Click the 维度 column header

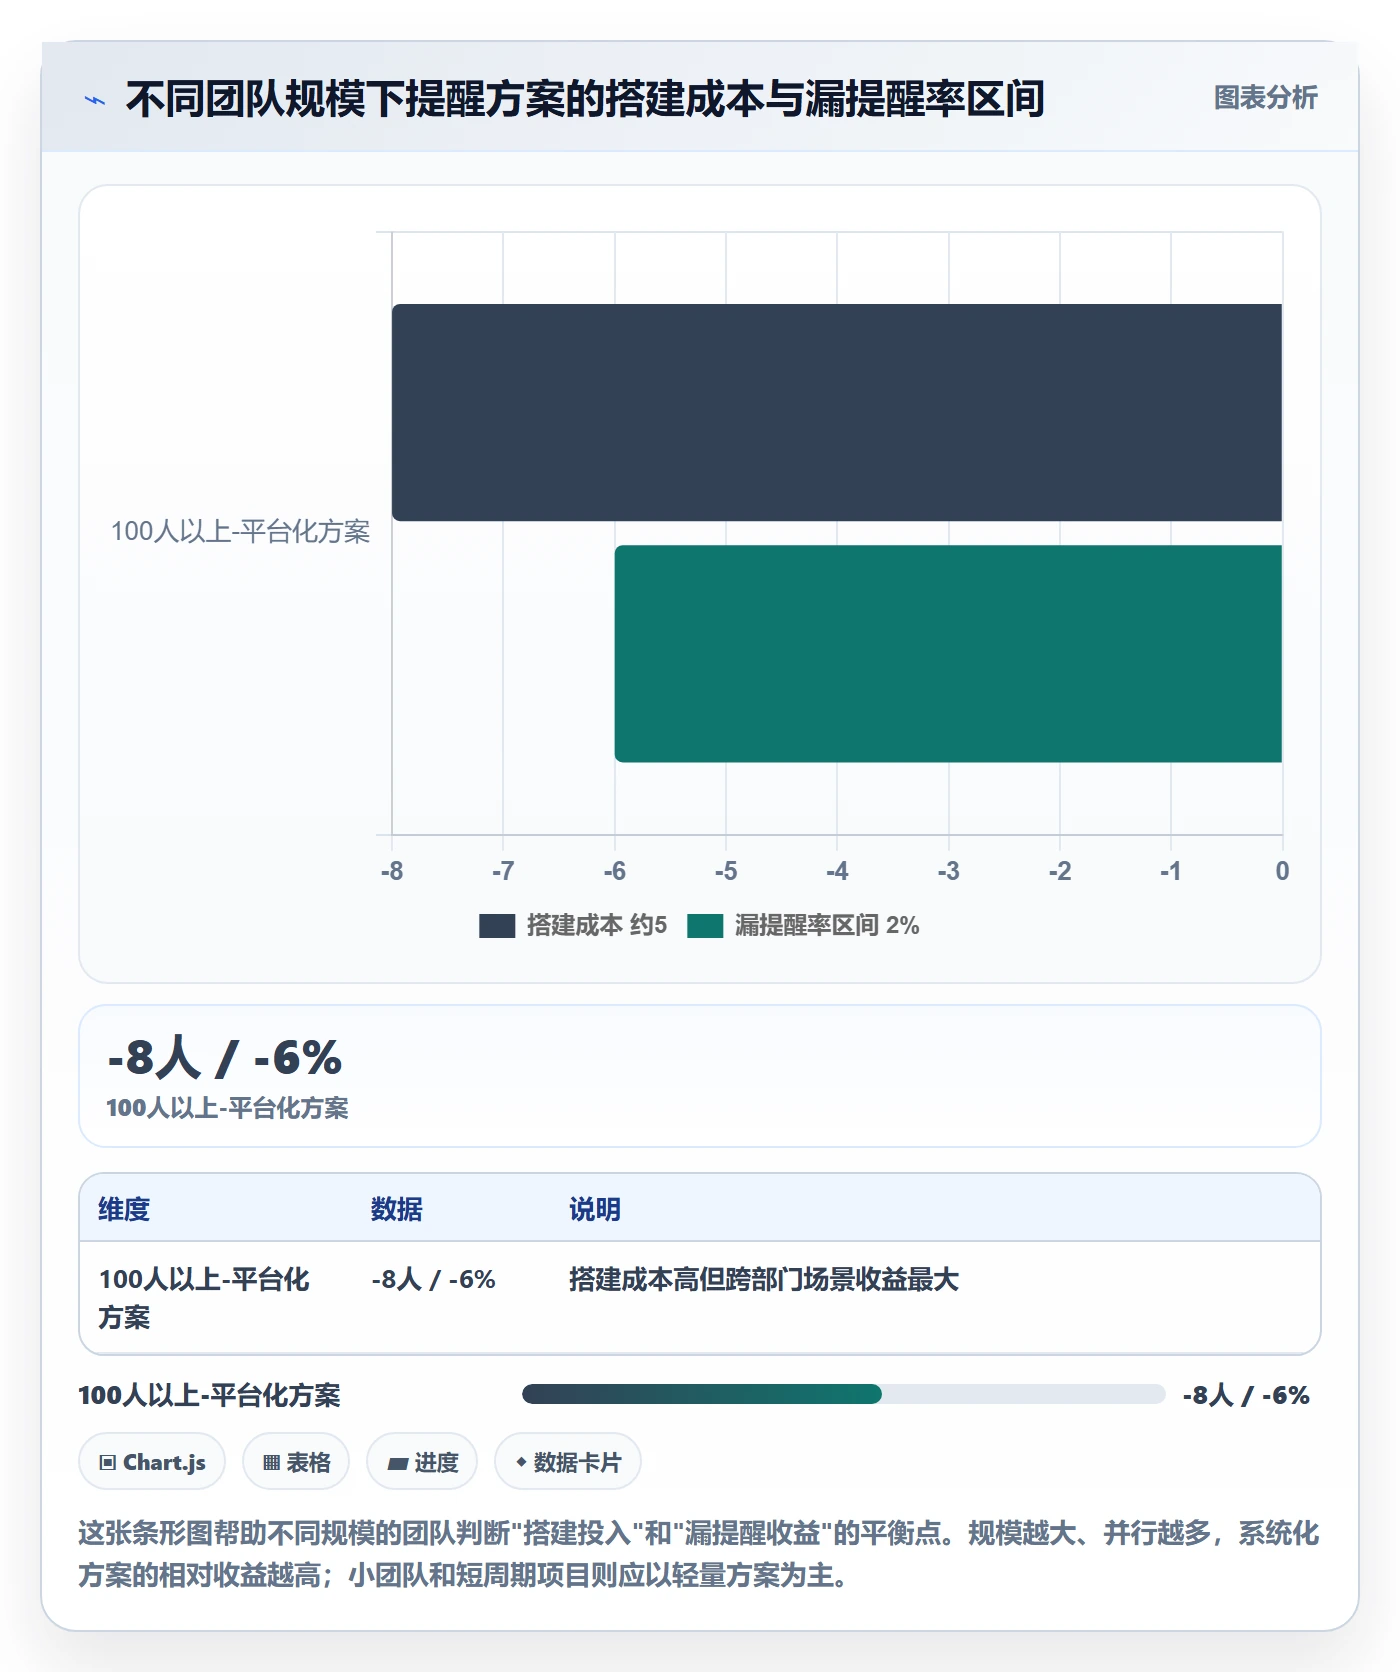(124, 1209)
